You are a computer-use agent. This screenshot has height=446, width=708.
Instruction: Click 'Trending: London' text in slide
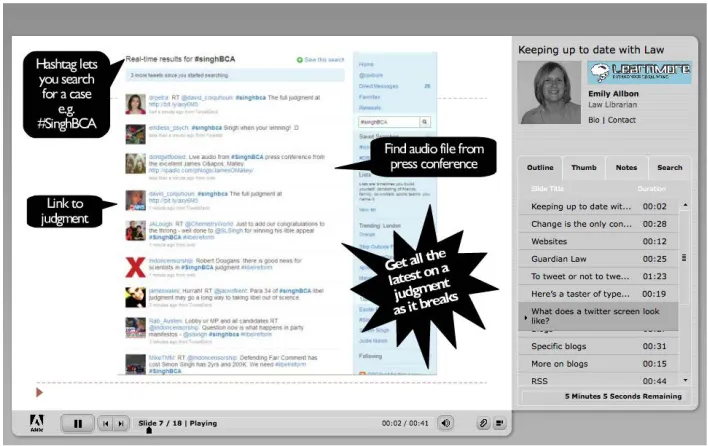380,226
